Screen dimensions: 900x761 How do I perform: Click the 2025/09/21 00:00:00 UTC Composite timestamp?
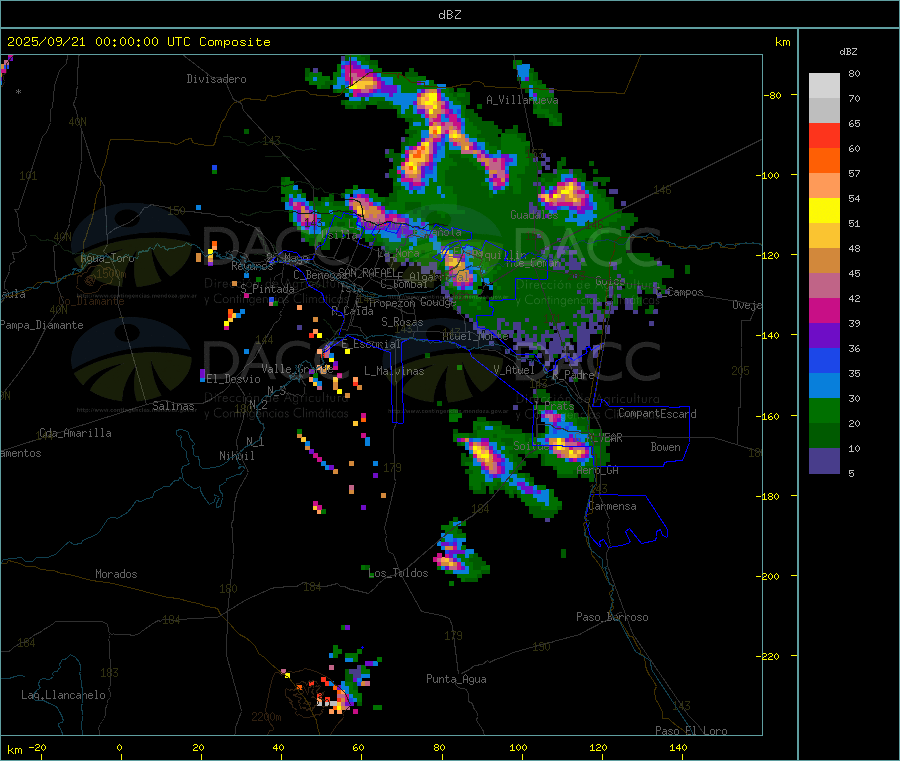coord(138,42)
